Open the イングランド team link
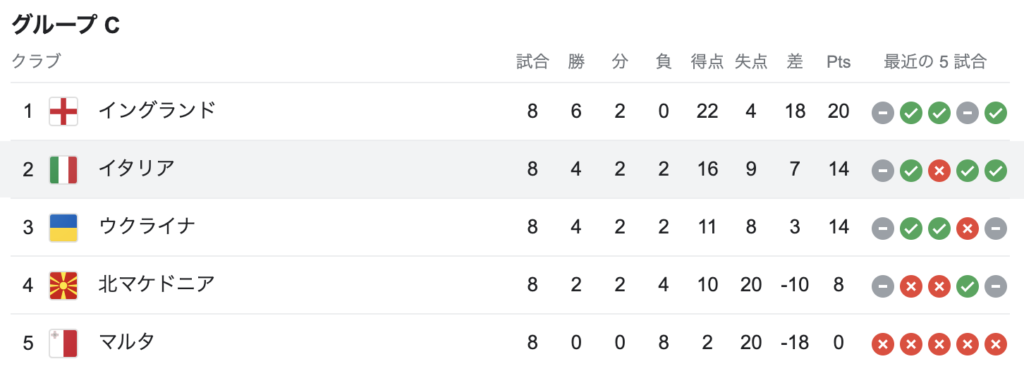Image resolution: width=1024 pixels, height=371 pixels. [x=157, y=112]
